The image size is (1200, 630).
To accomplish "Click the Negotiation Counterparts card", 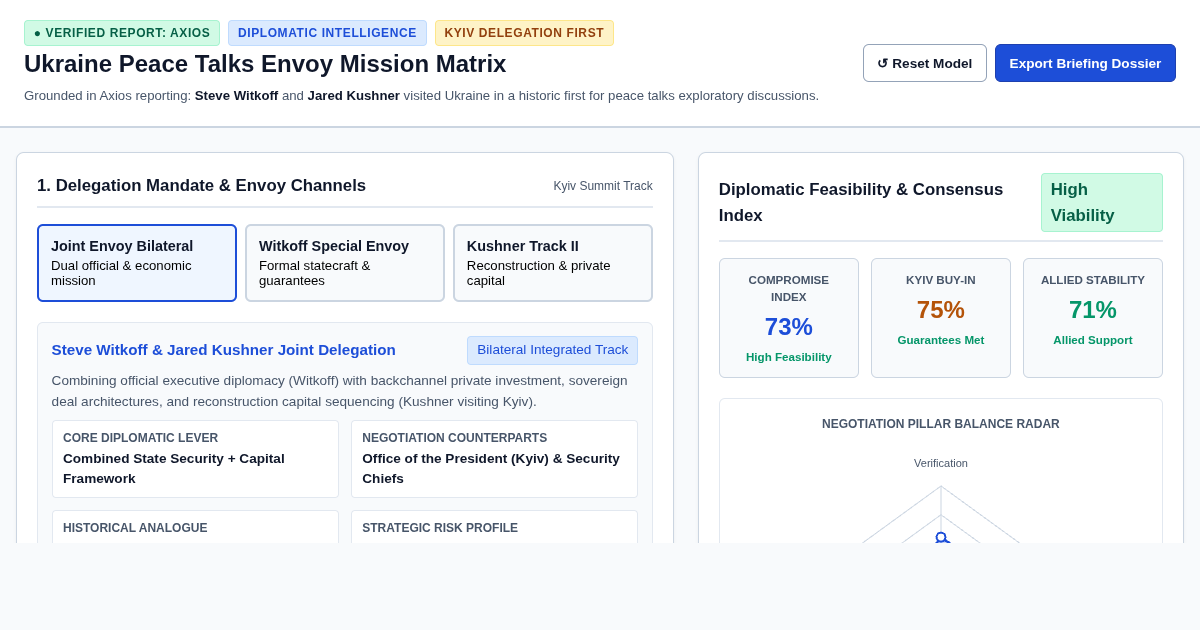I will click(494, 459).
